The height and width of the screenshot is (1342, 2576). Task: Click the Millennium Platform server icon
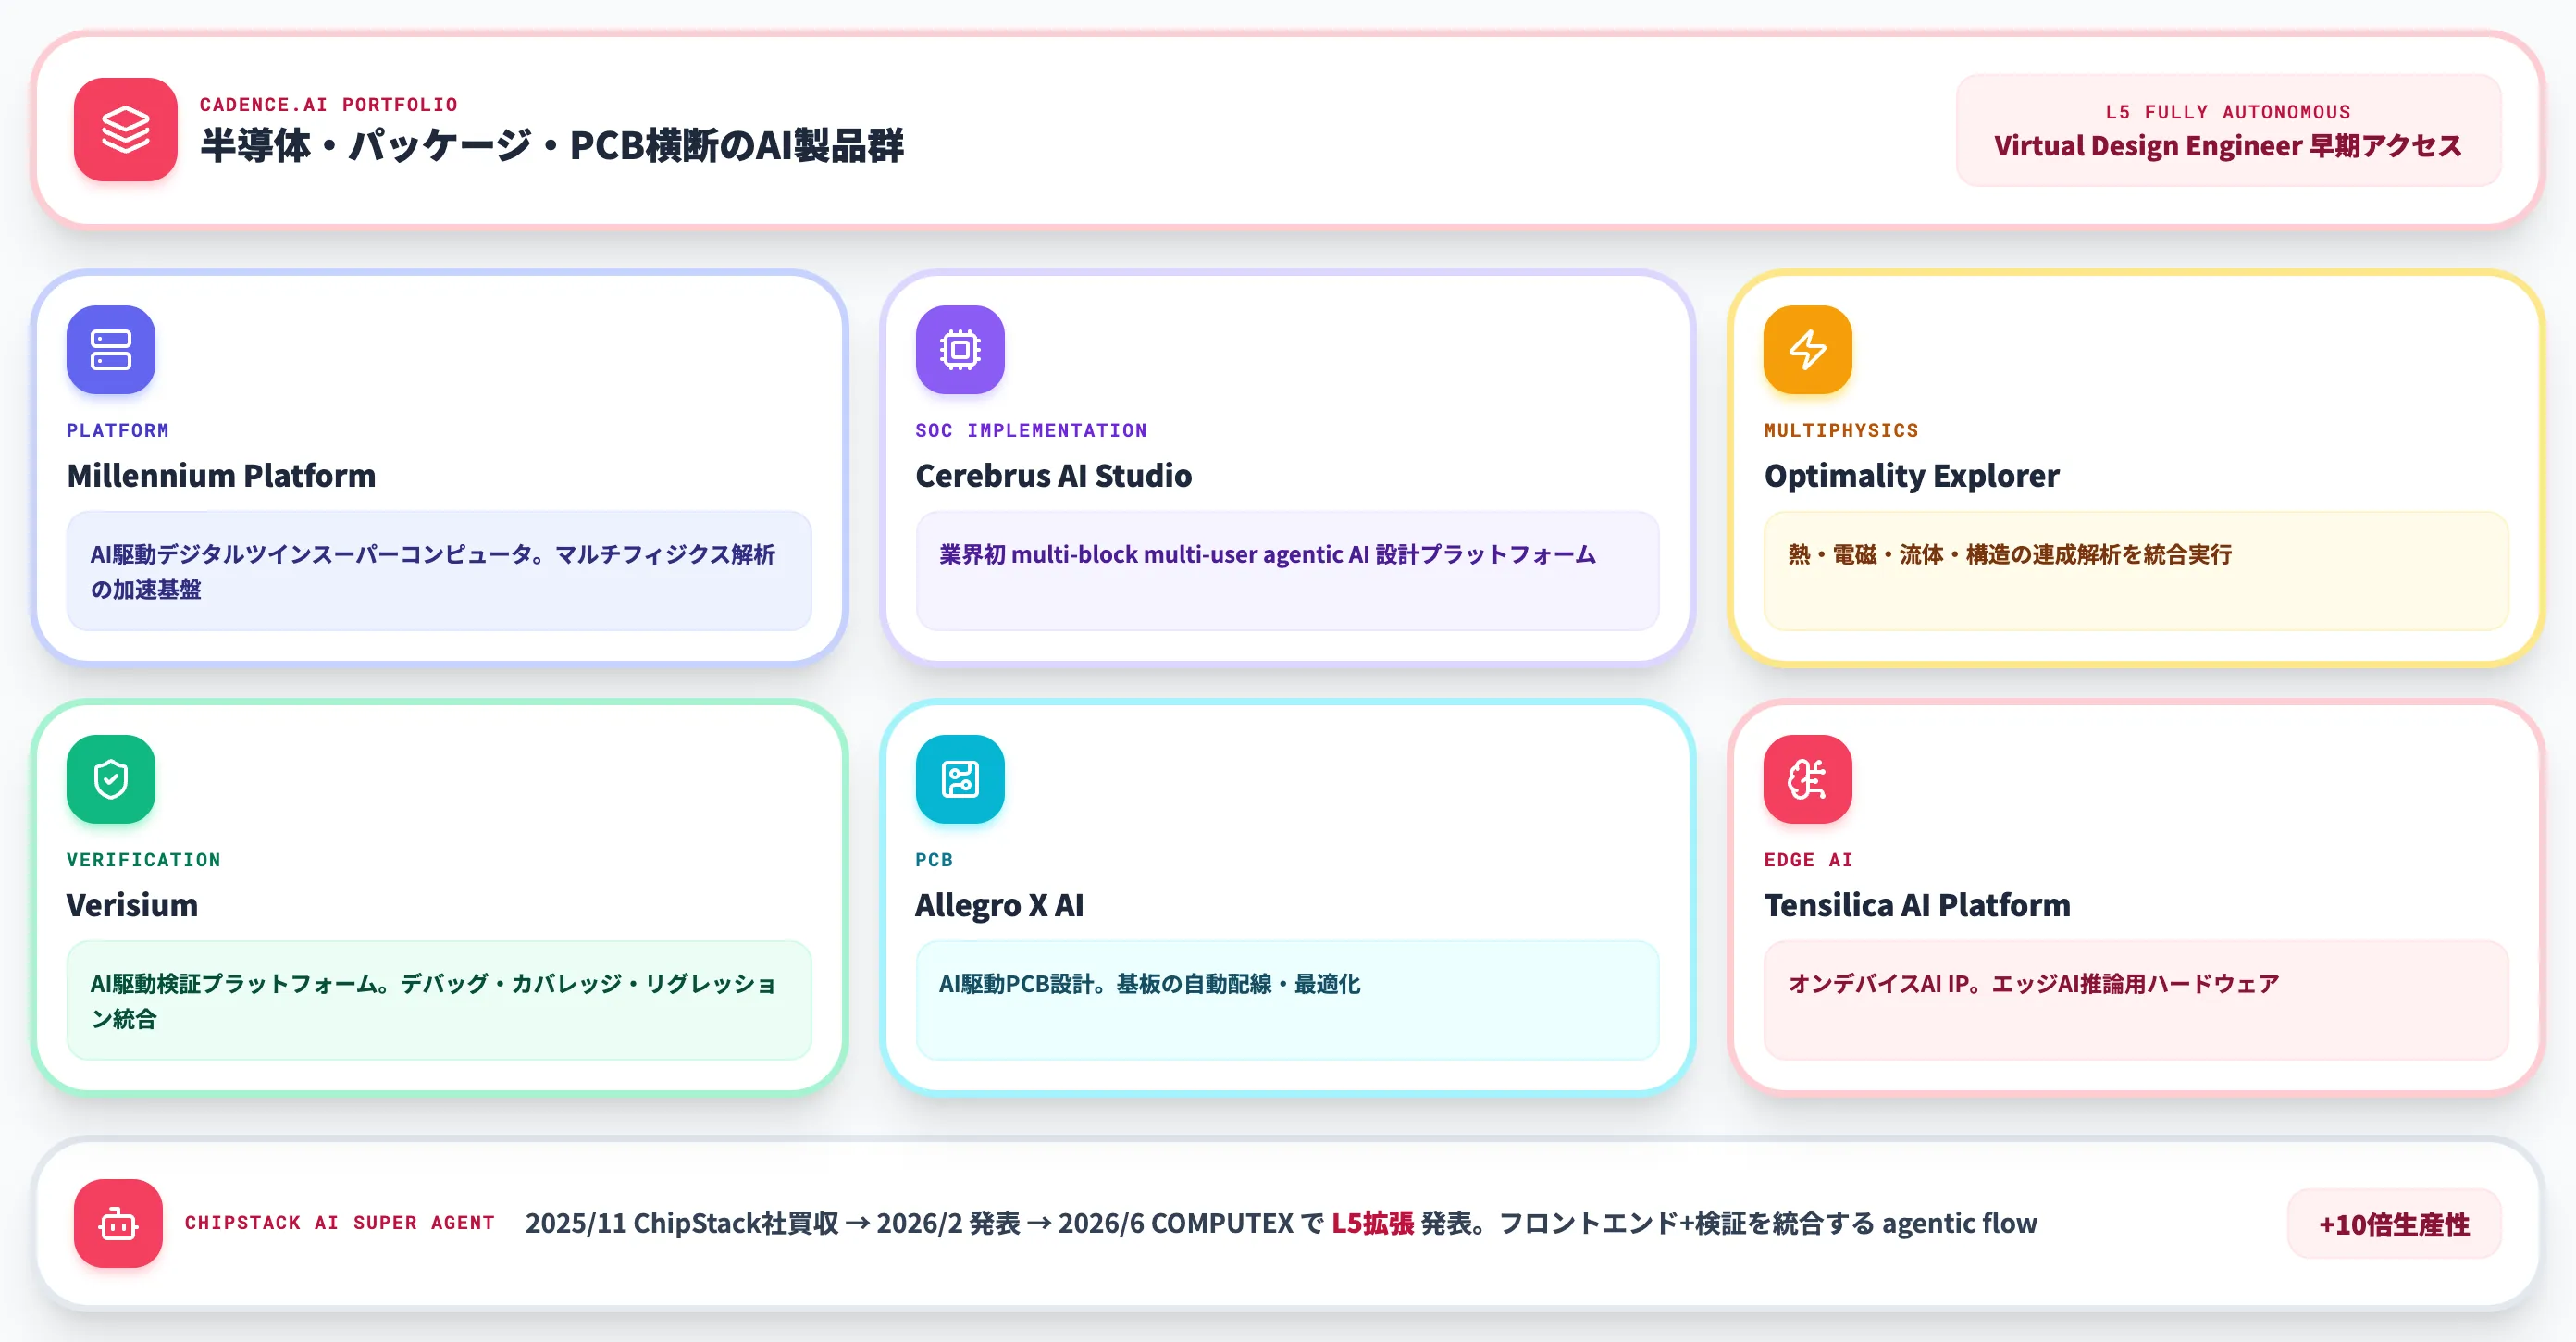111,350
